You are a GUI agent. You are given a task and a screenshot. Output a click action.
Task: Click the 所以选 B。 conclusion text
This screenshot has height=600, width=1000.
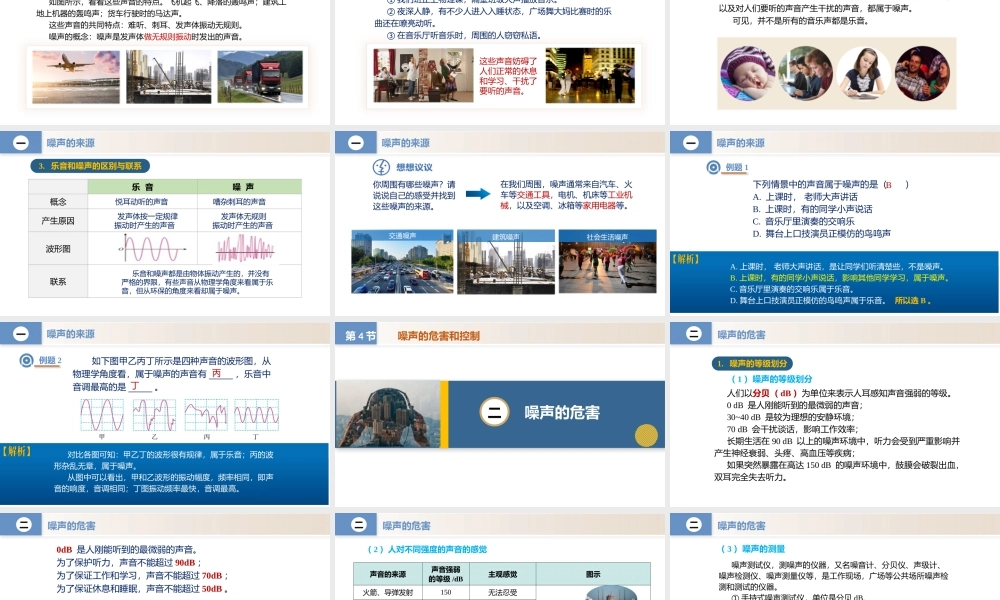pos(913,300)
